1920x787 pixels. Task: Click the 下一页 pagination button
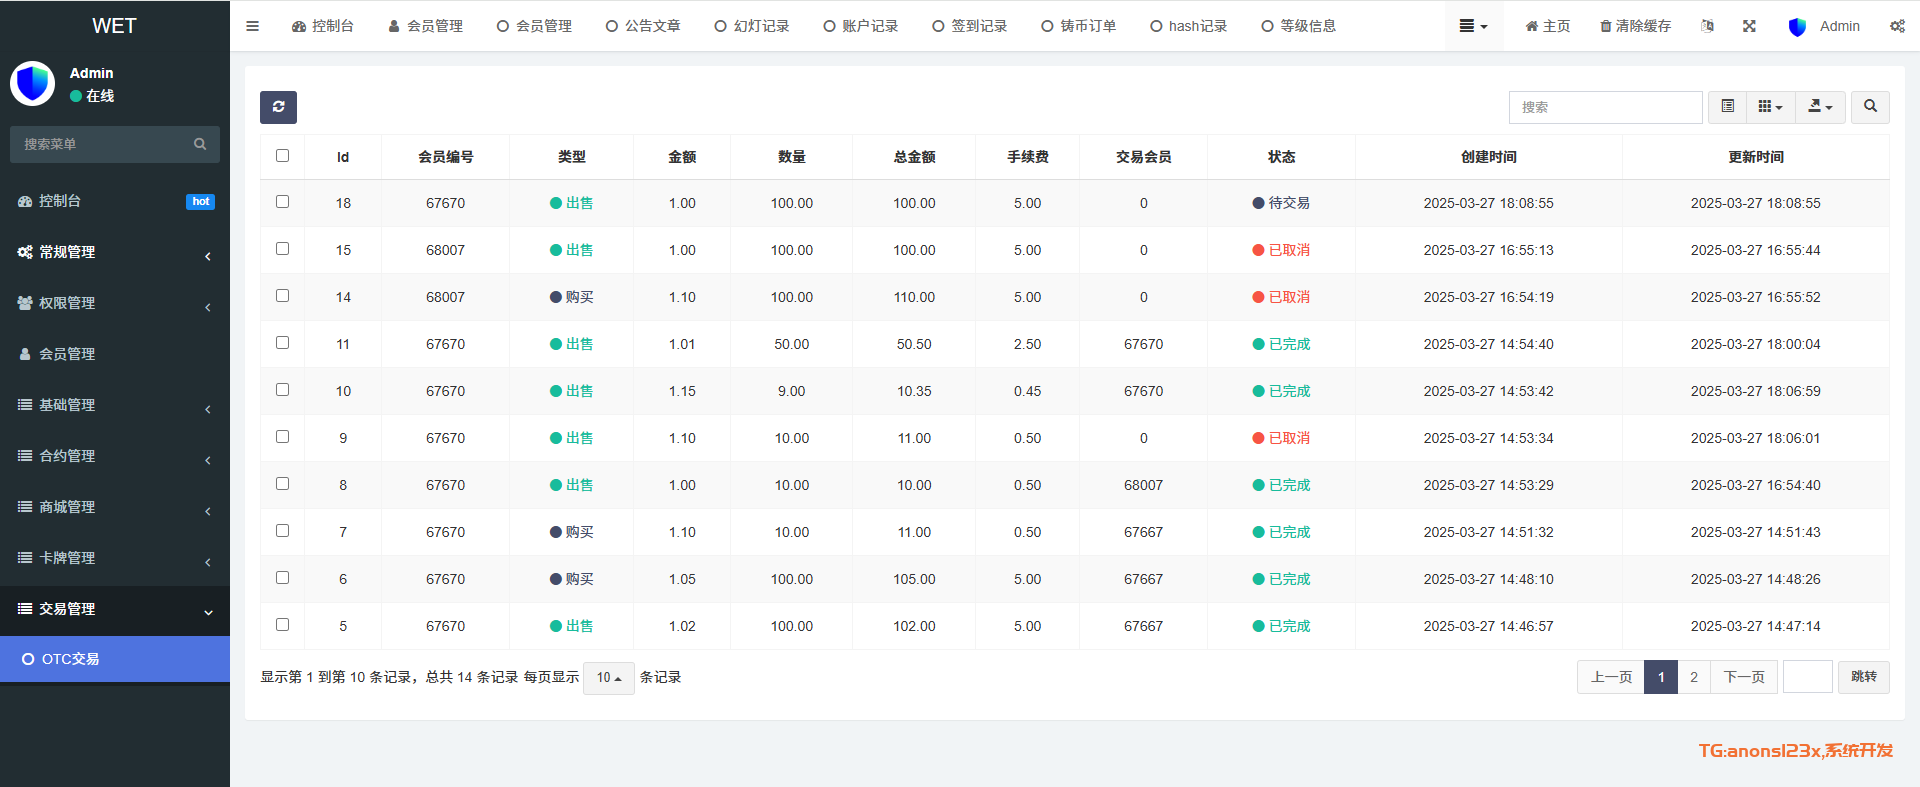(x=1744, y=677)
